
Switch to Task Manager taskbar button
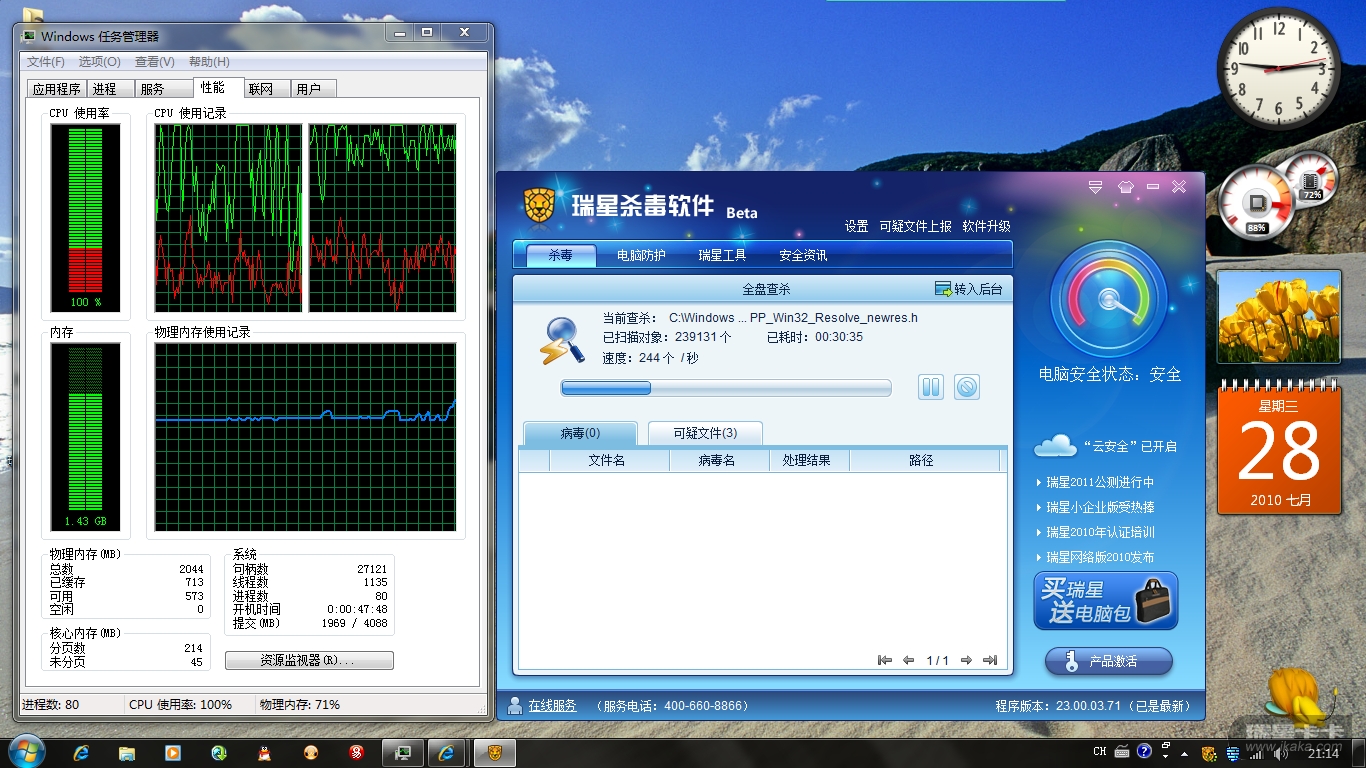[x=403, y=752]
